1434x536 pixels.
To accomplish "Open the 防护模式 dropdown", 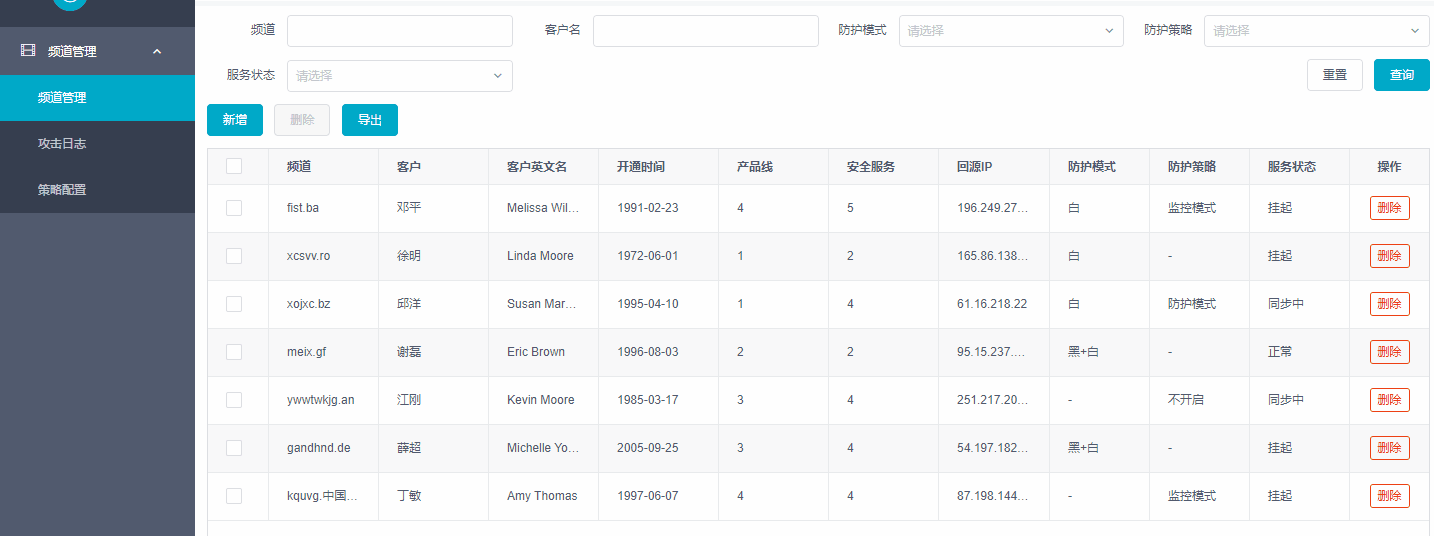I will (x=1012, y=31).
